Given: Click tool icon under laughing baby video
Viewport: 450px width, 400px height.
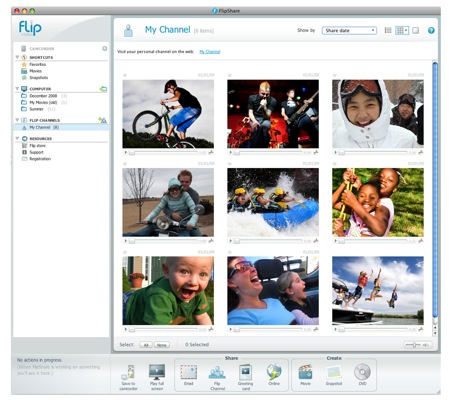Looking at the screenshot, I should click(x=211, y=329).
